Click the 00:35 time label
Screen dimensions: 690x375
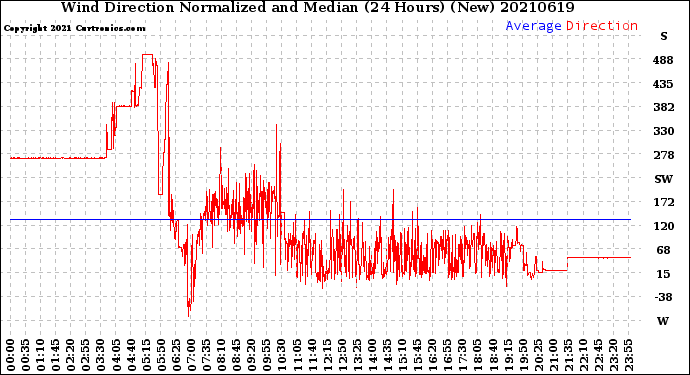26,355
